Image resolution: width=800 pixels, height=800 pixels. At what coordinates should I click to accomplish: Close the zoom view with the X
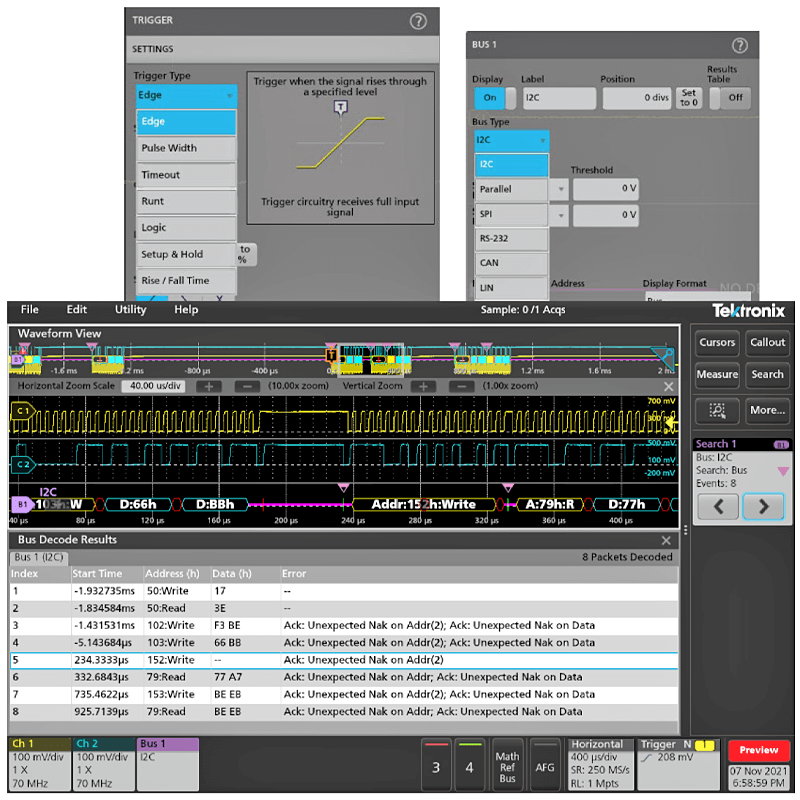[x=669, y=386]
